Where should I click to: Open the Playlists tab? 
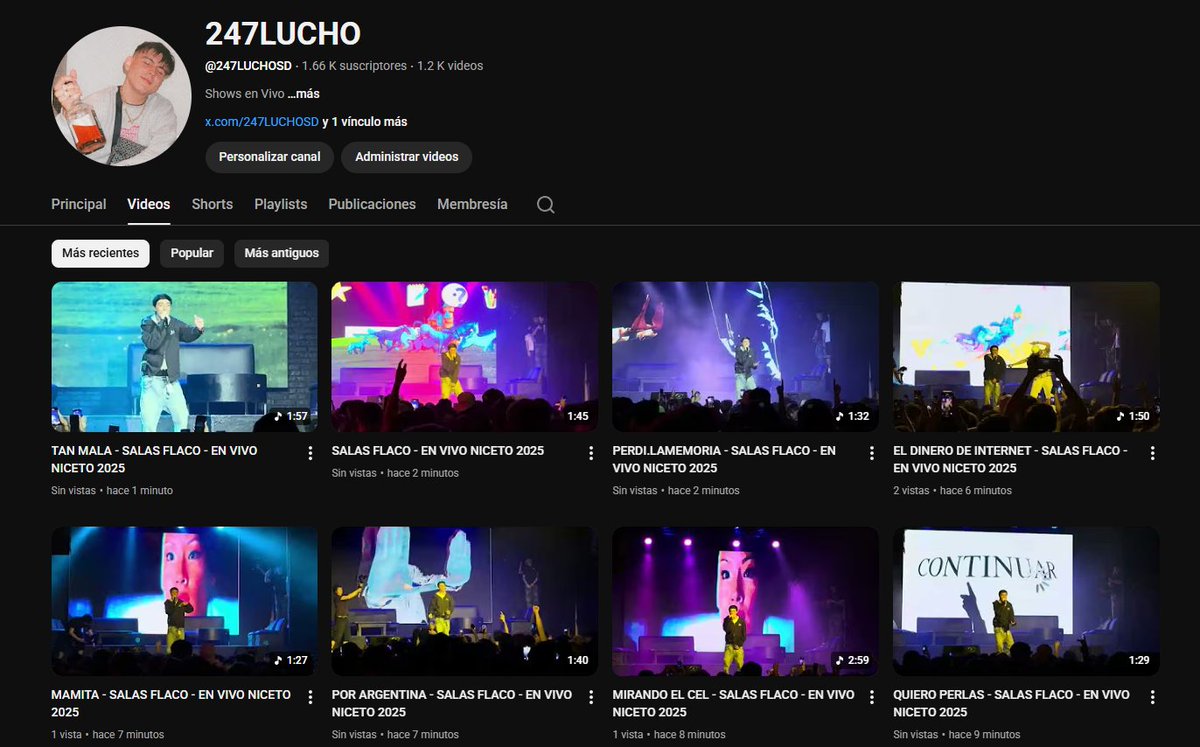point(281,204)
